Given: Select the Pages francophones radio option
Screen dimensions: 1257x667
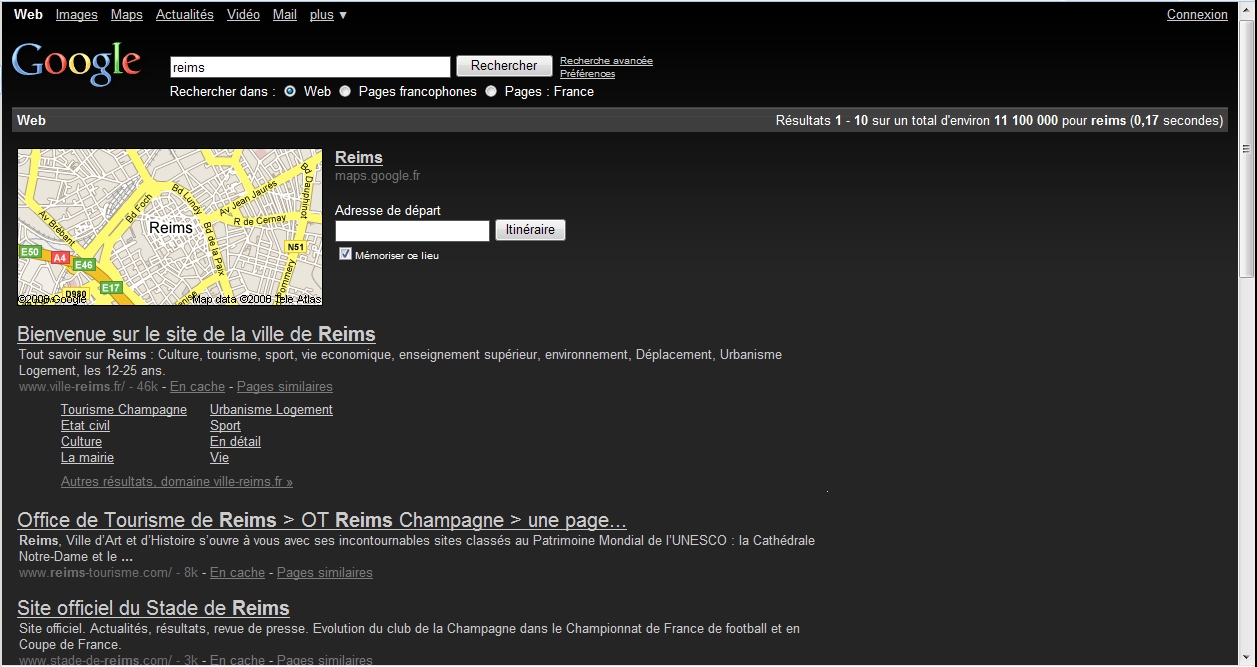Looking at the screenshot, I should click(345, 91).
